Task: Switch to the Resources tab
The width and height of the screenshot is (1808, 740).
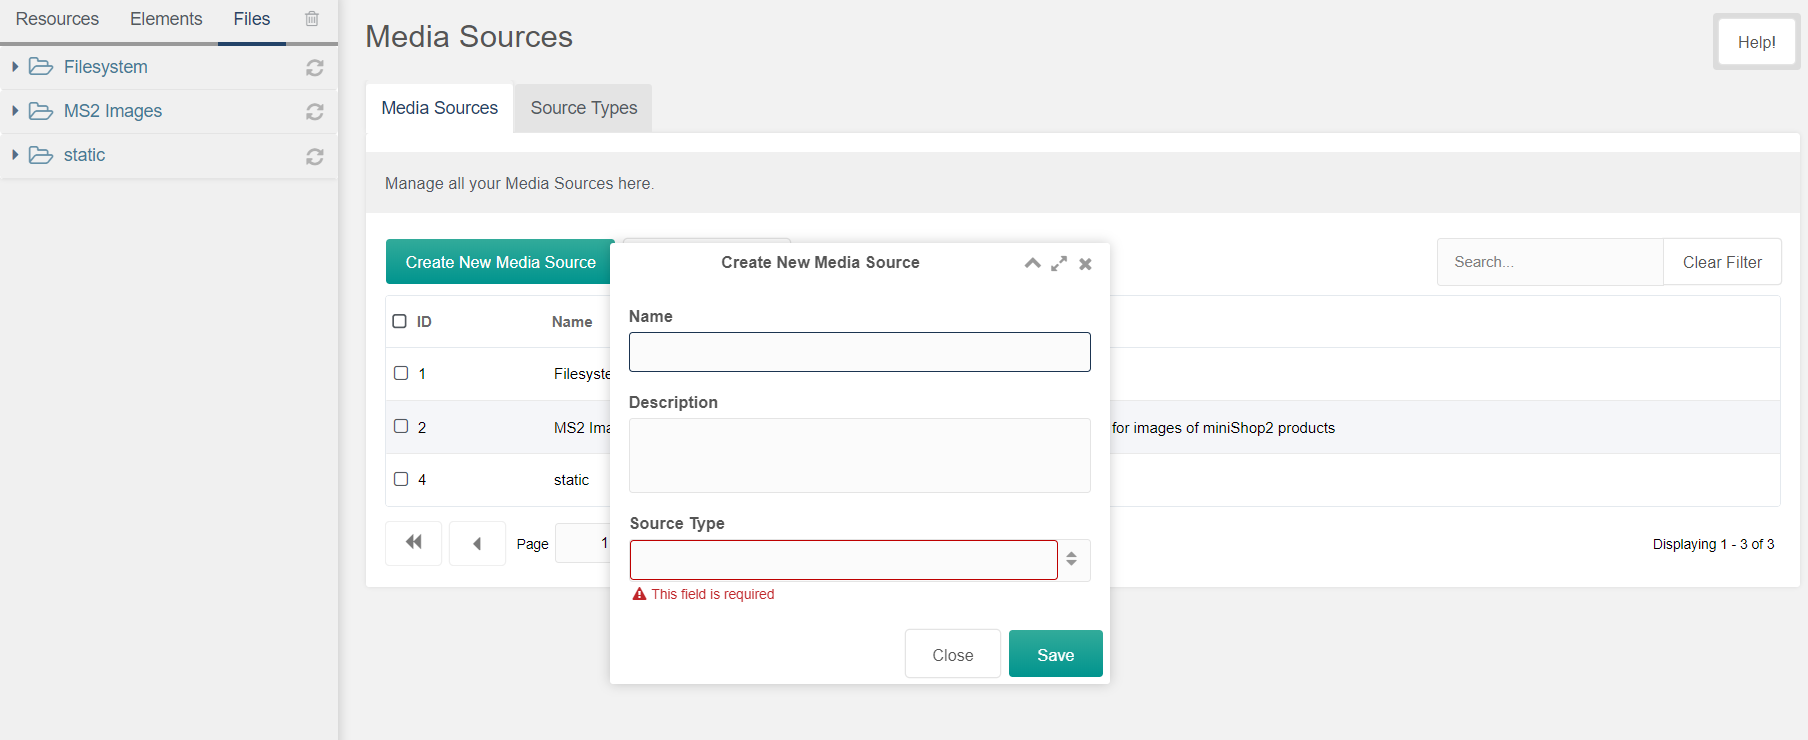Action: coord(57,19)
